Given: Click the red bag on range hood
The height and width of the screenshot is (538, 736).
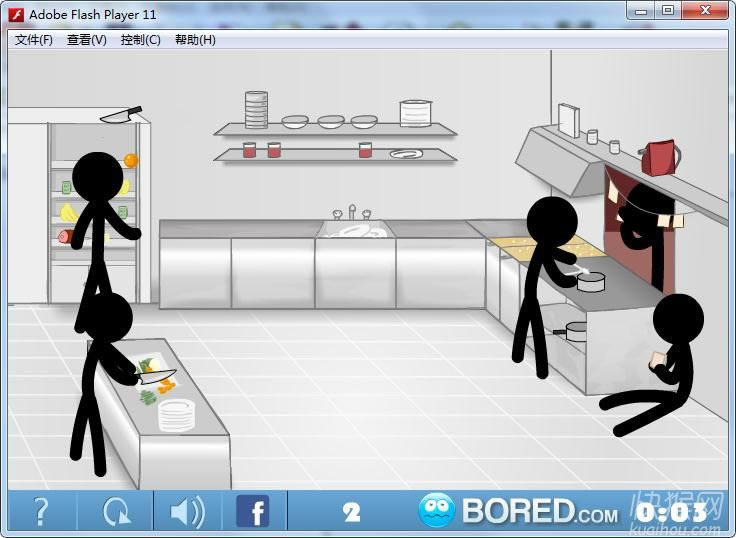Looking at the screenshot, I should 659,157.
